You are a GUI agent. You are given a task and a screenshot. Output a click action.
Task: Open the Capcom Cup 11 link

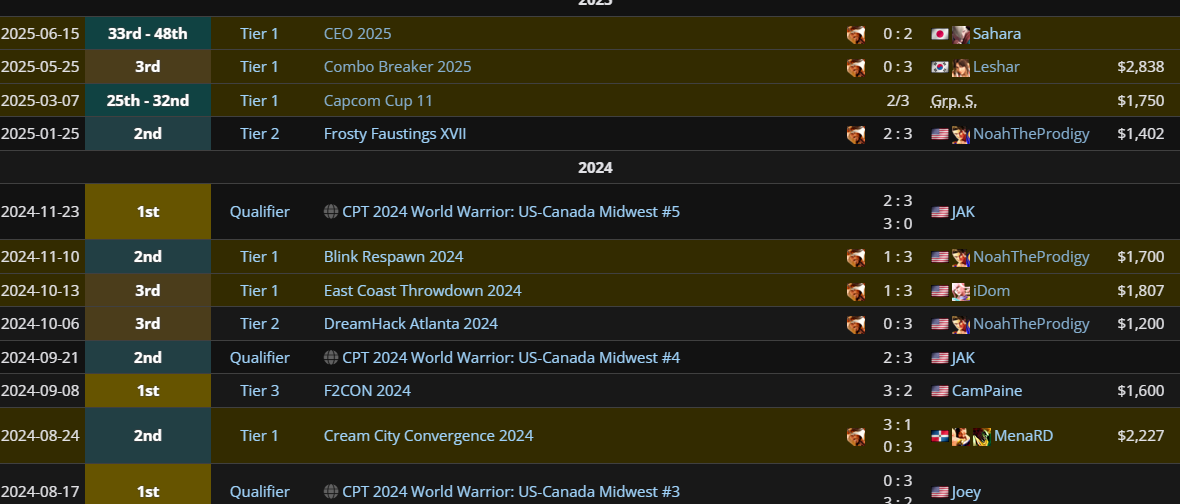coord(378,101)
